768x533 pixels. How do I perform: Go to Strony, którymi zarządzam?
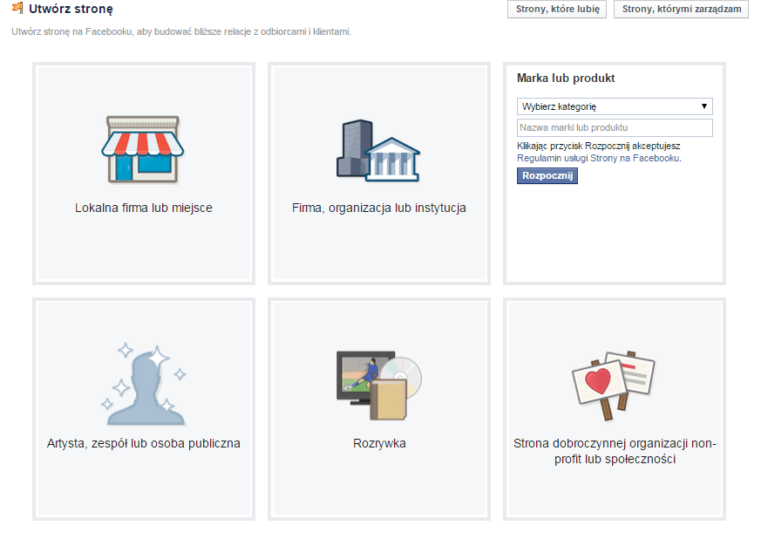point(681,9)
